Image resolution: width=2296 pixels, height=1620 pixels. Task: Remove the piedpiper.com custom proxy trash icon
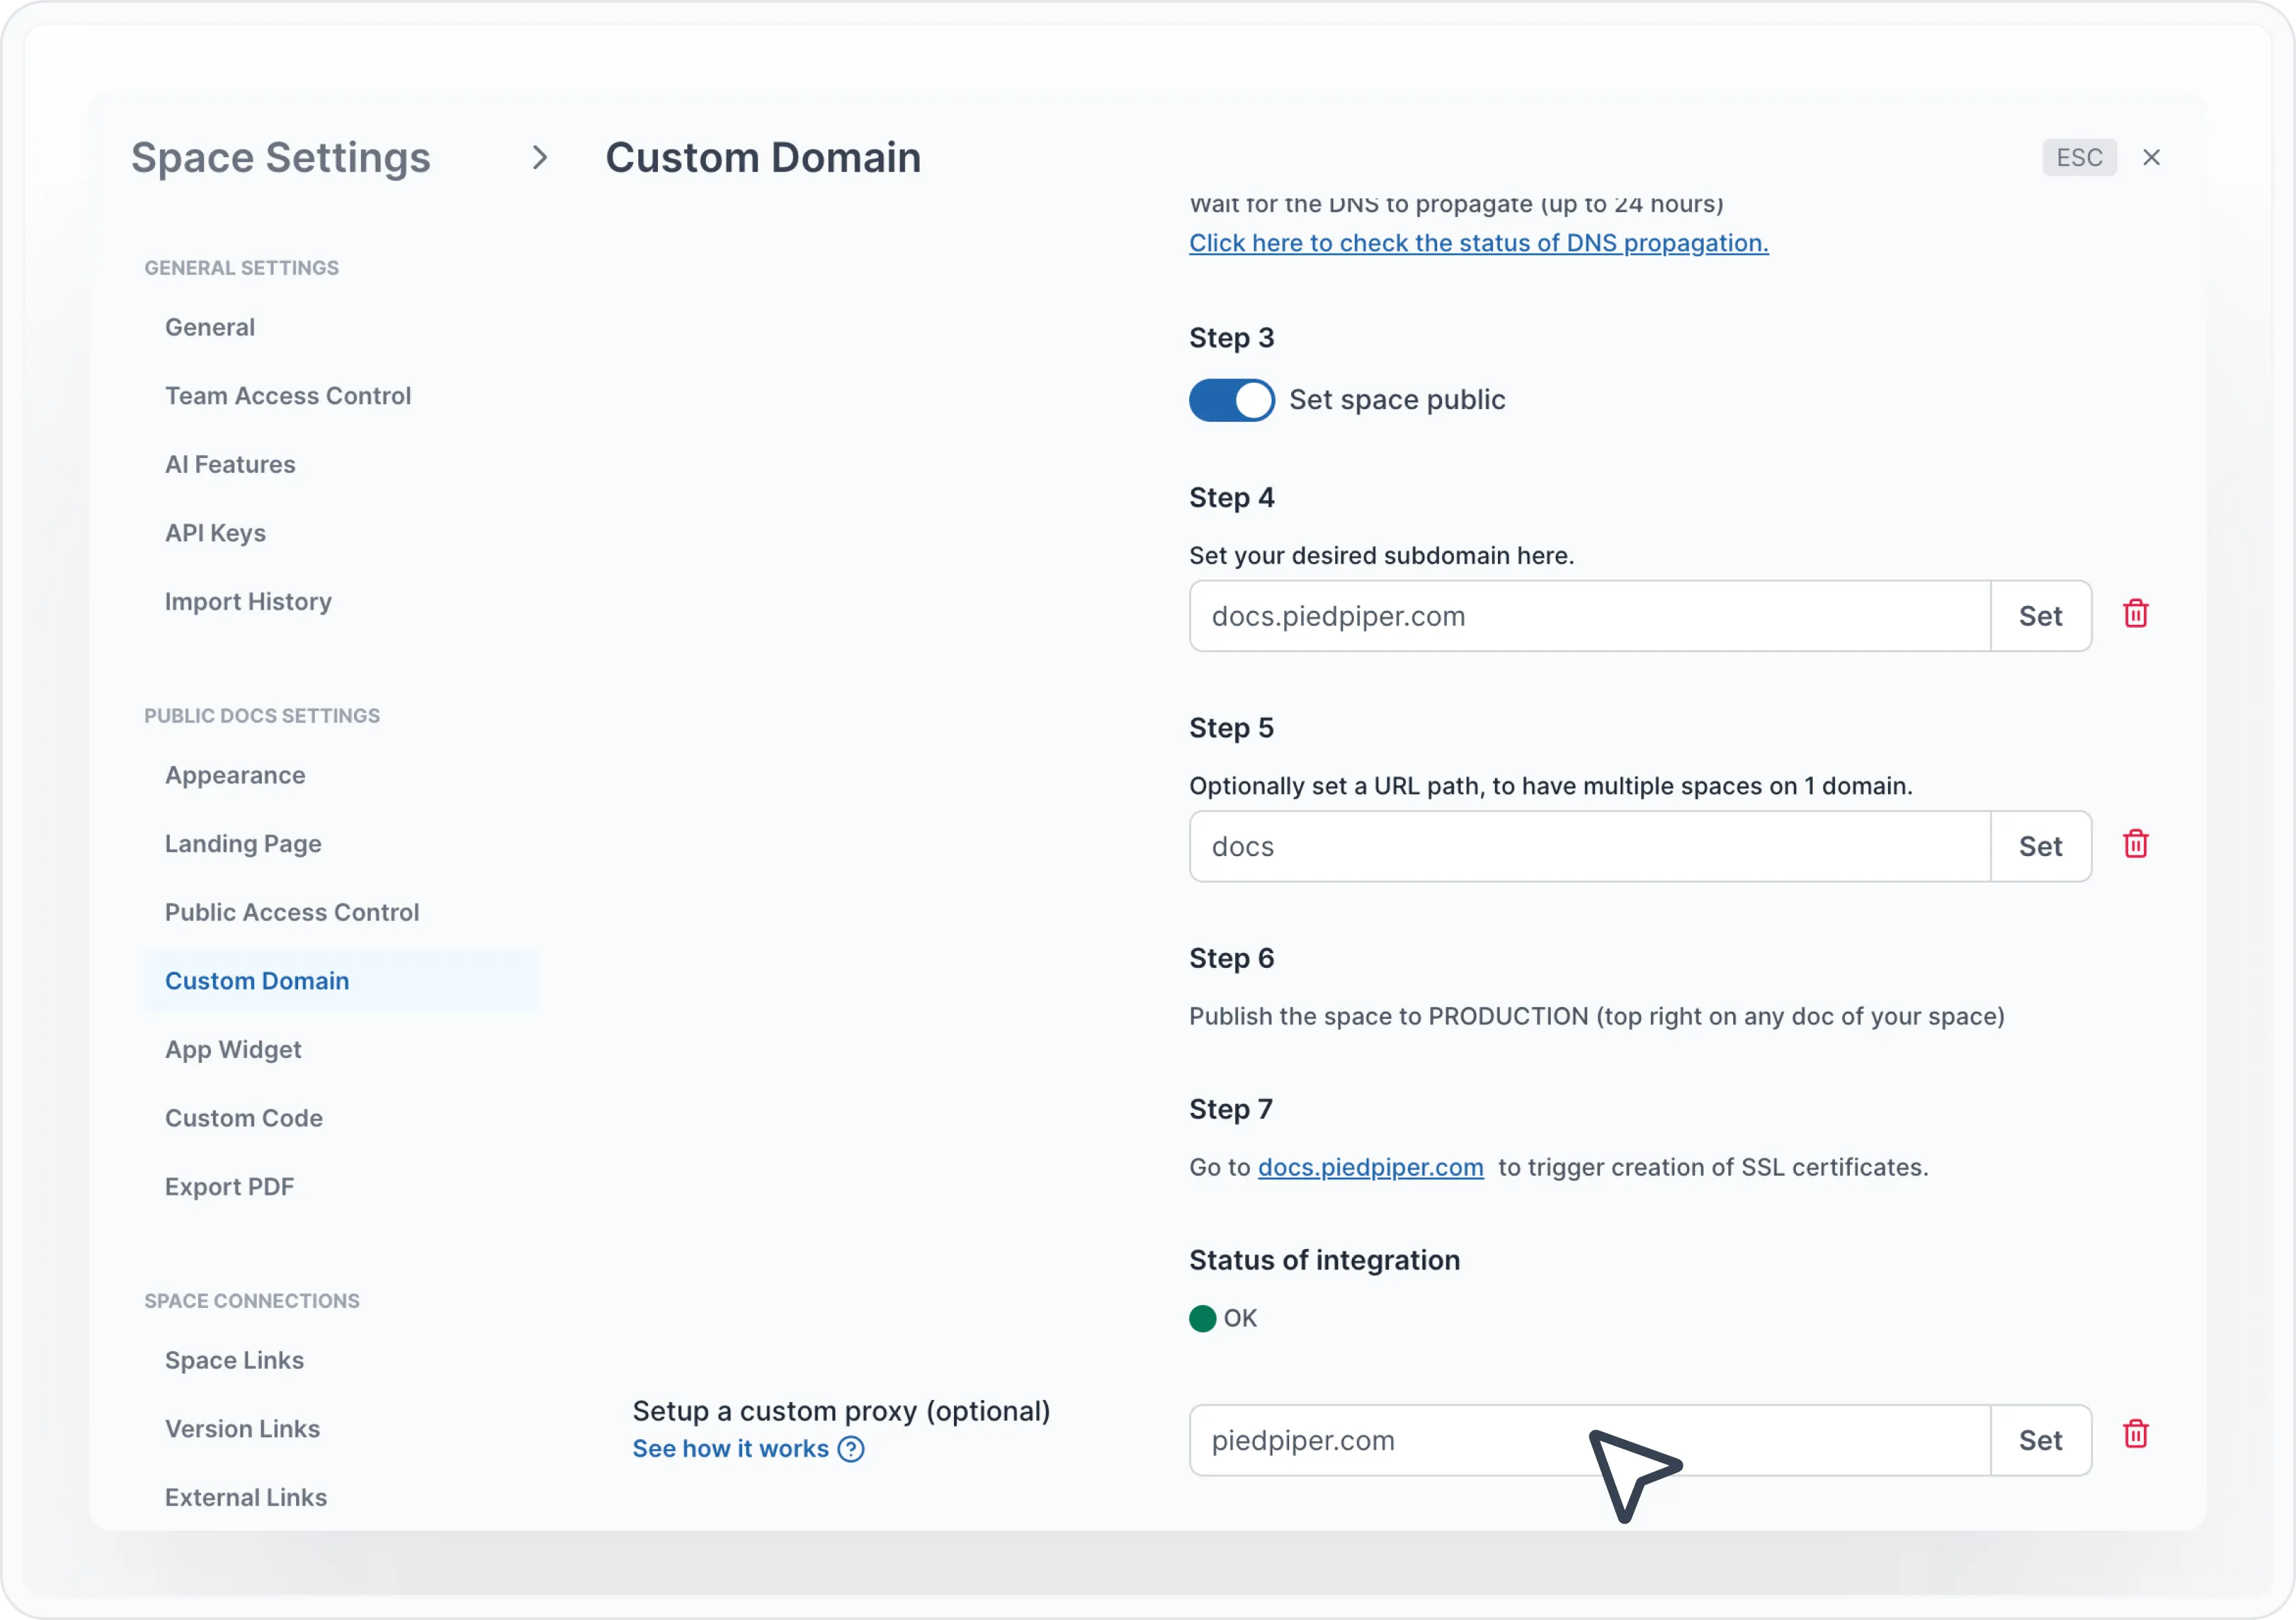point(2135,1434)
